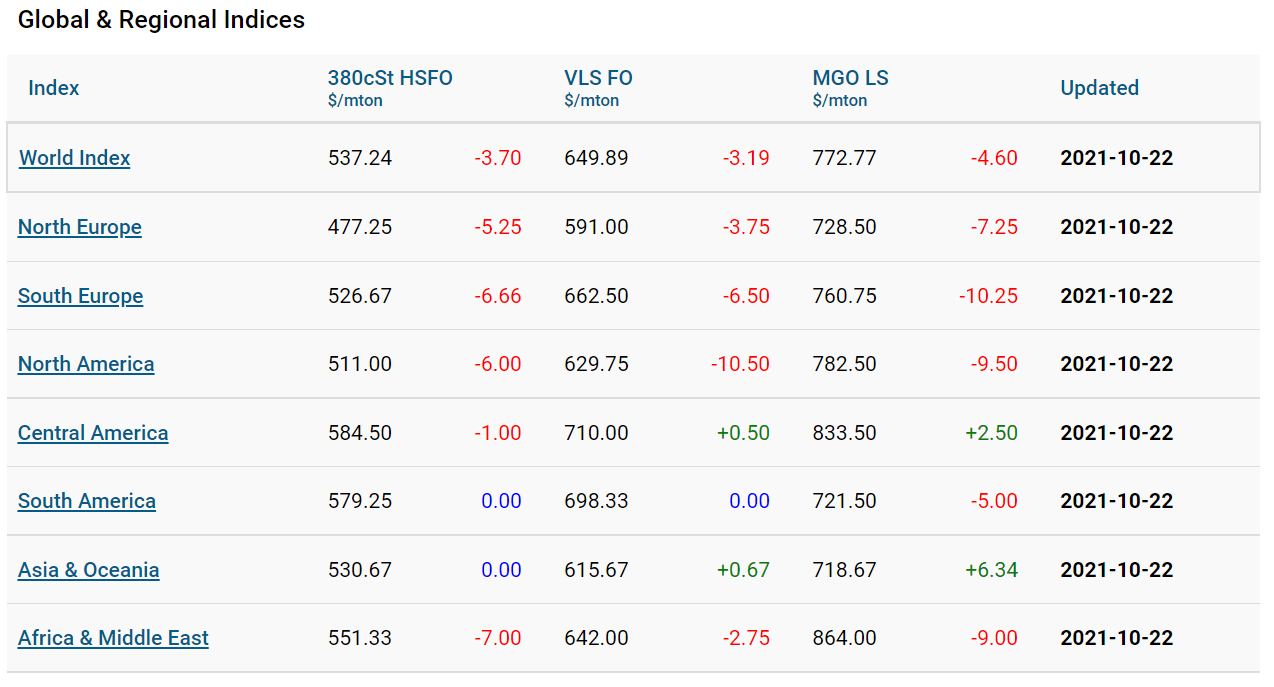Image resolution: width=1274 pixels, height=687 pixels.
Task: Select North Europe HSFO price 477.25
Action: (360, 227)
